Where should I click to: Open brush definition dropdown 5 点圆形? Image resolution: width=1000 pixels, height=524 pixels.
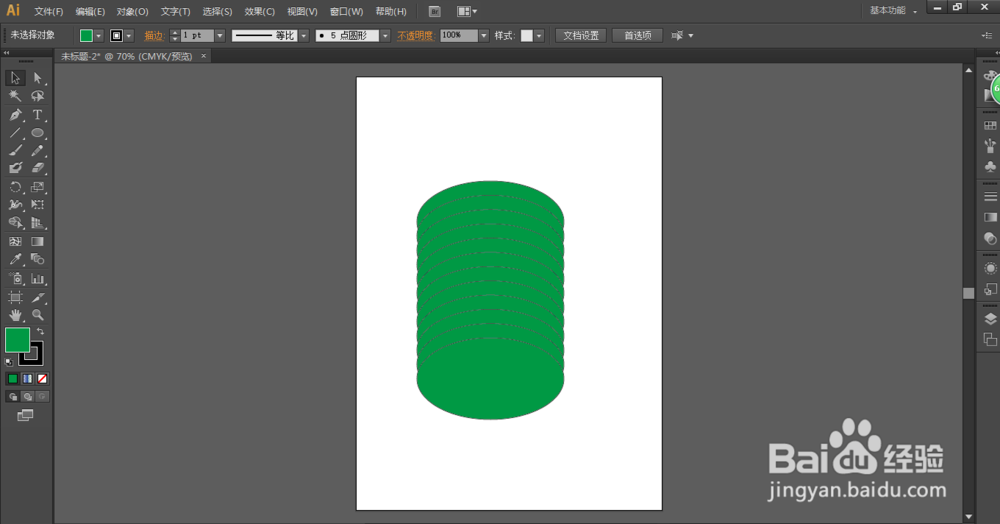pos(385,36)
